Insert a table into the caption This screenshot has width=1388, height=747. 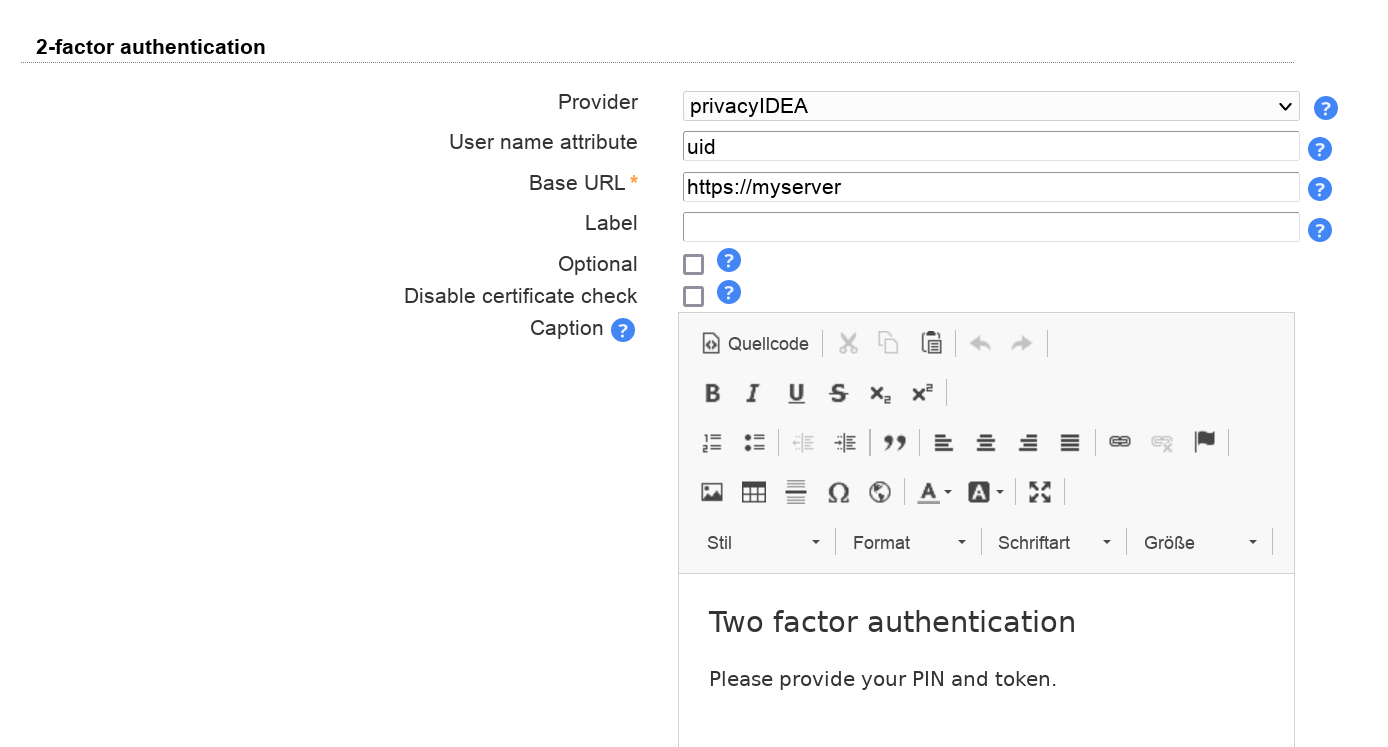[x=754, y=492]
